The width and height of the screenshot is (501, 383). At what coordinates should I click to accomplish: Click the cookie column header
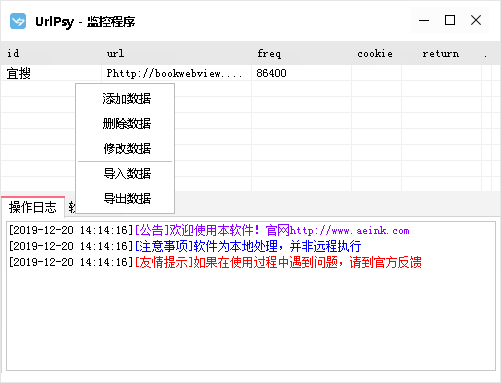[x=377, y=53]
